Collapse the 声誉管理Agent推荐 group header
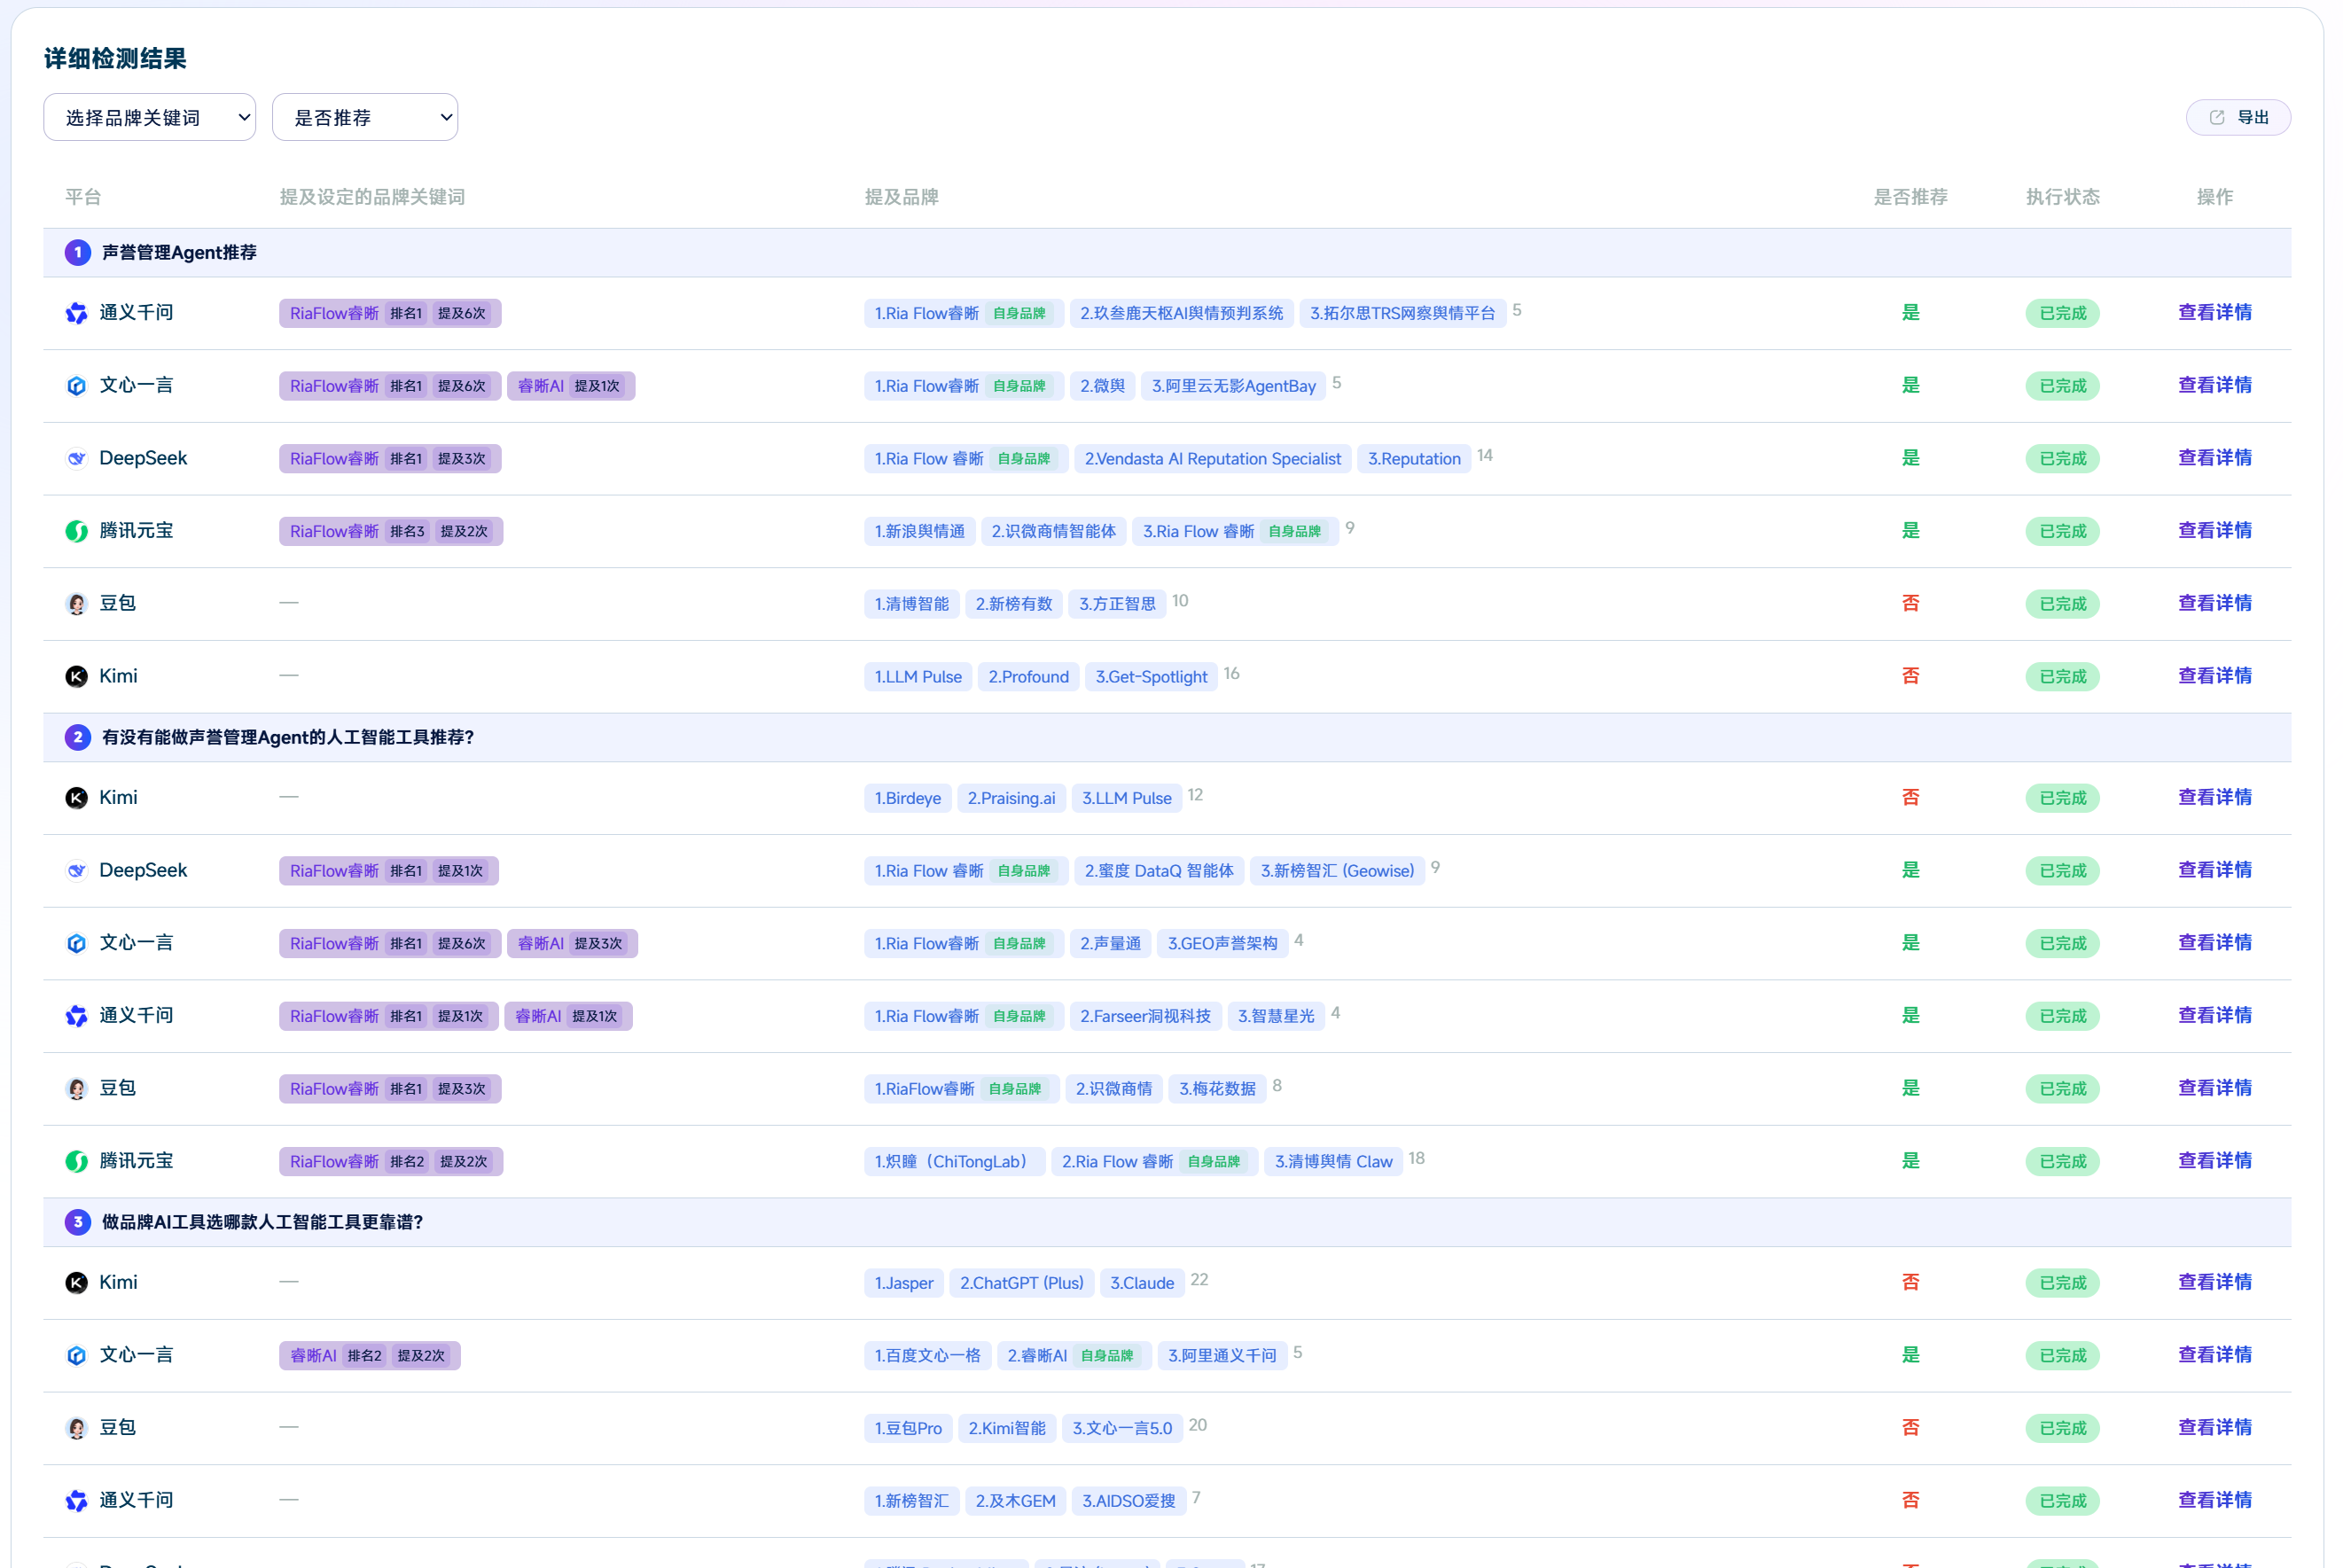 (x=1167, y=253)
